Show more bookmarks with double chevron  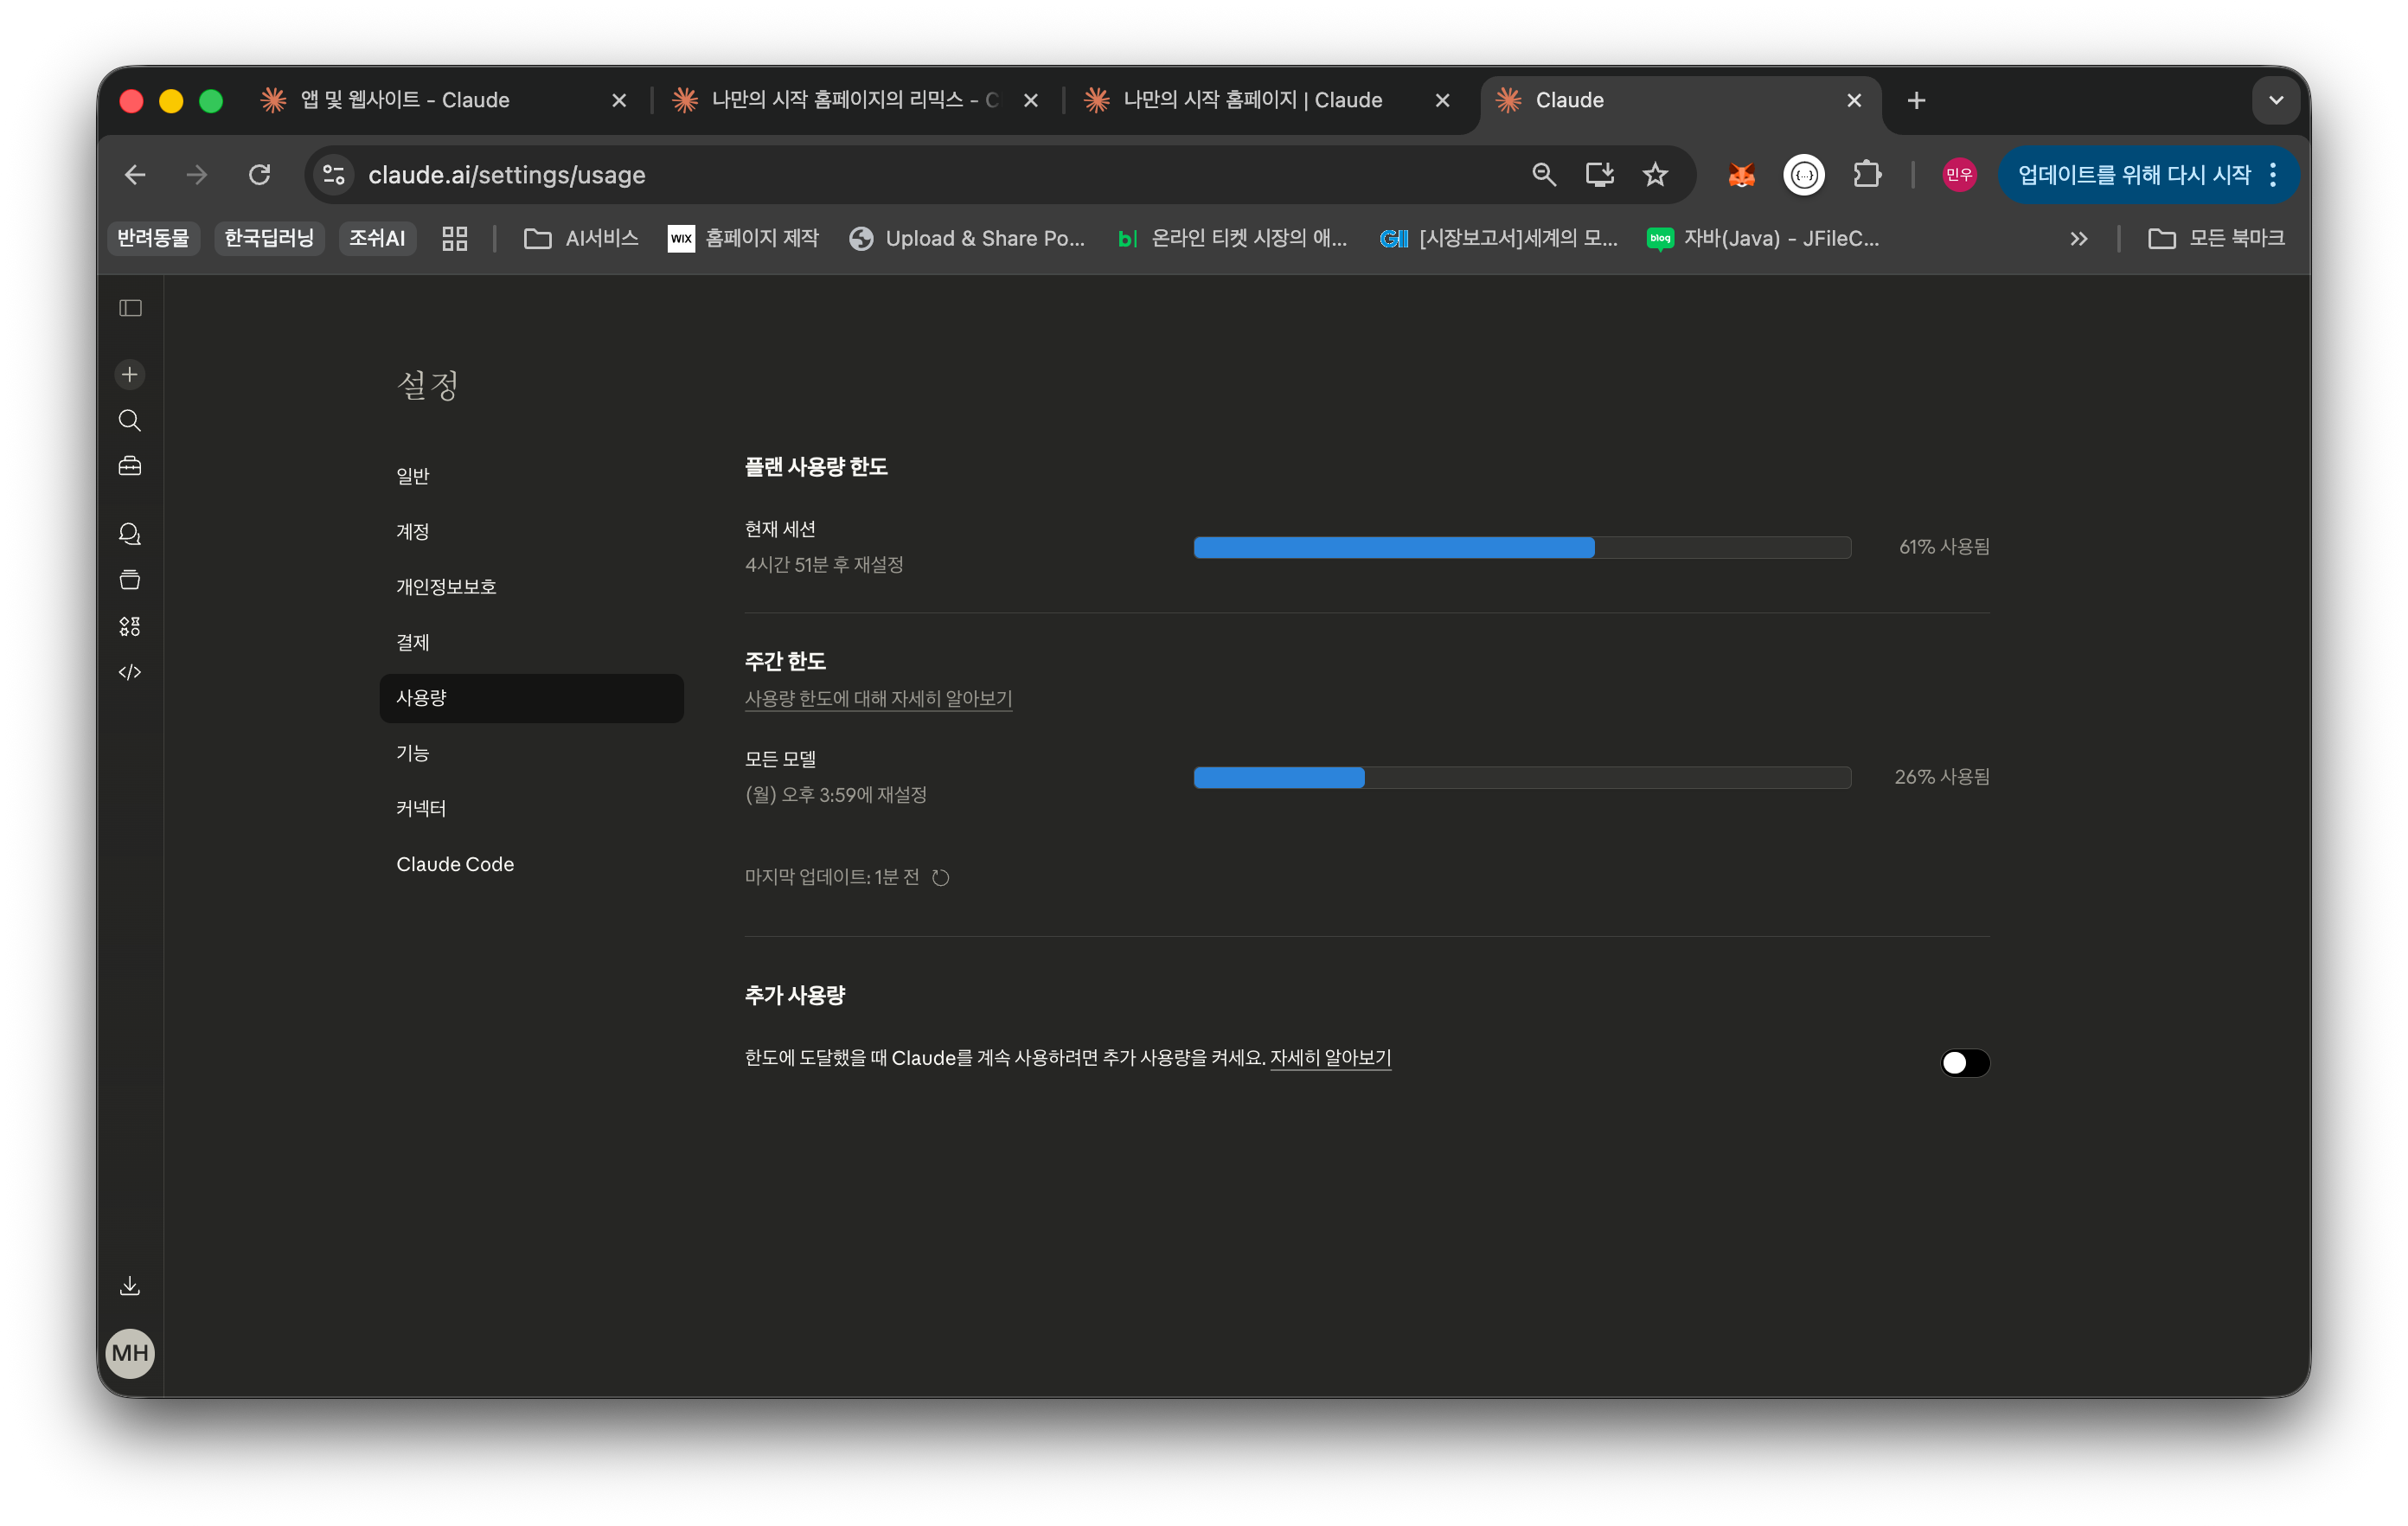coord(2079,238)
